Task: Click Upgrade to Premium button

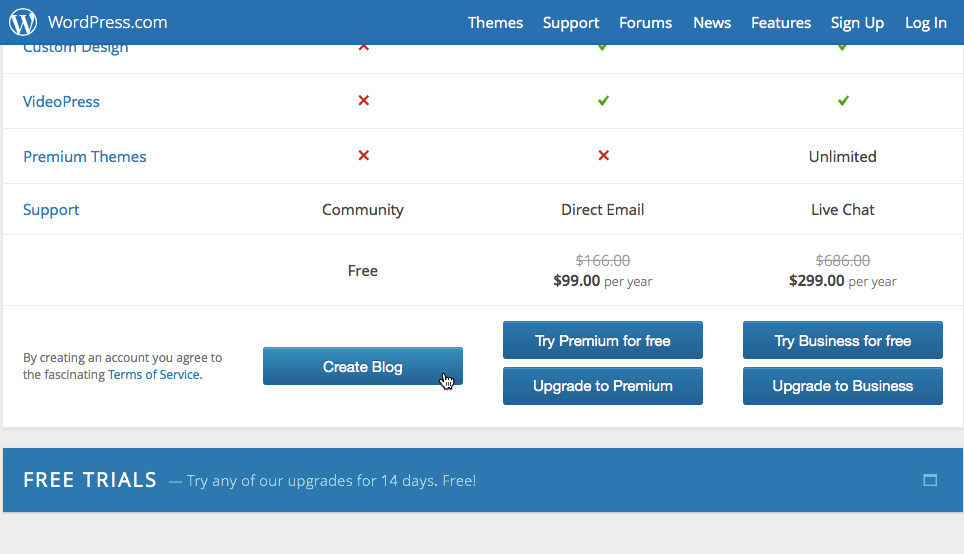Action: coord(602,386)
